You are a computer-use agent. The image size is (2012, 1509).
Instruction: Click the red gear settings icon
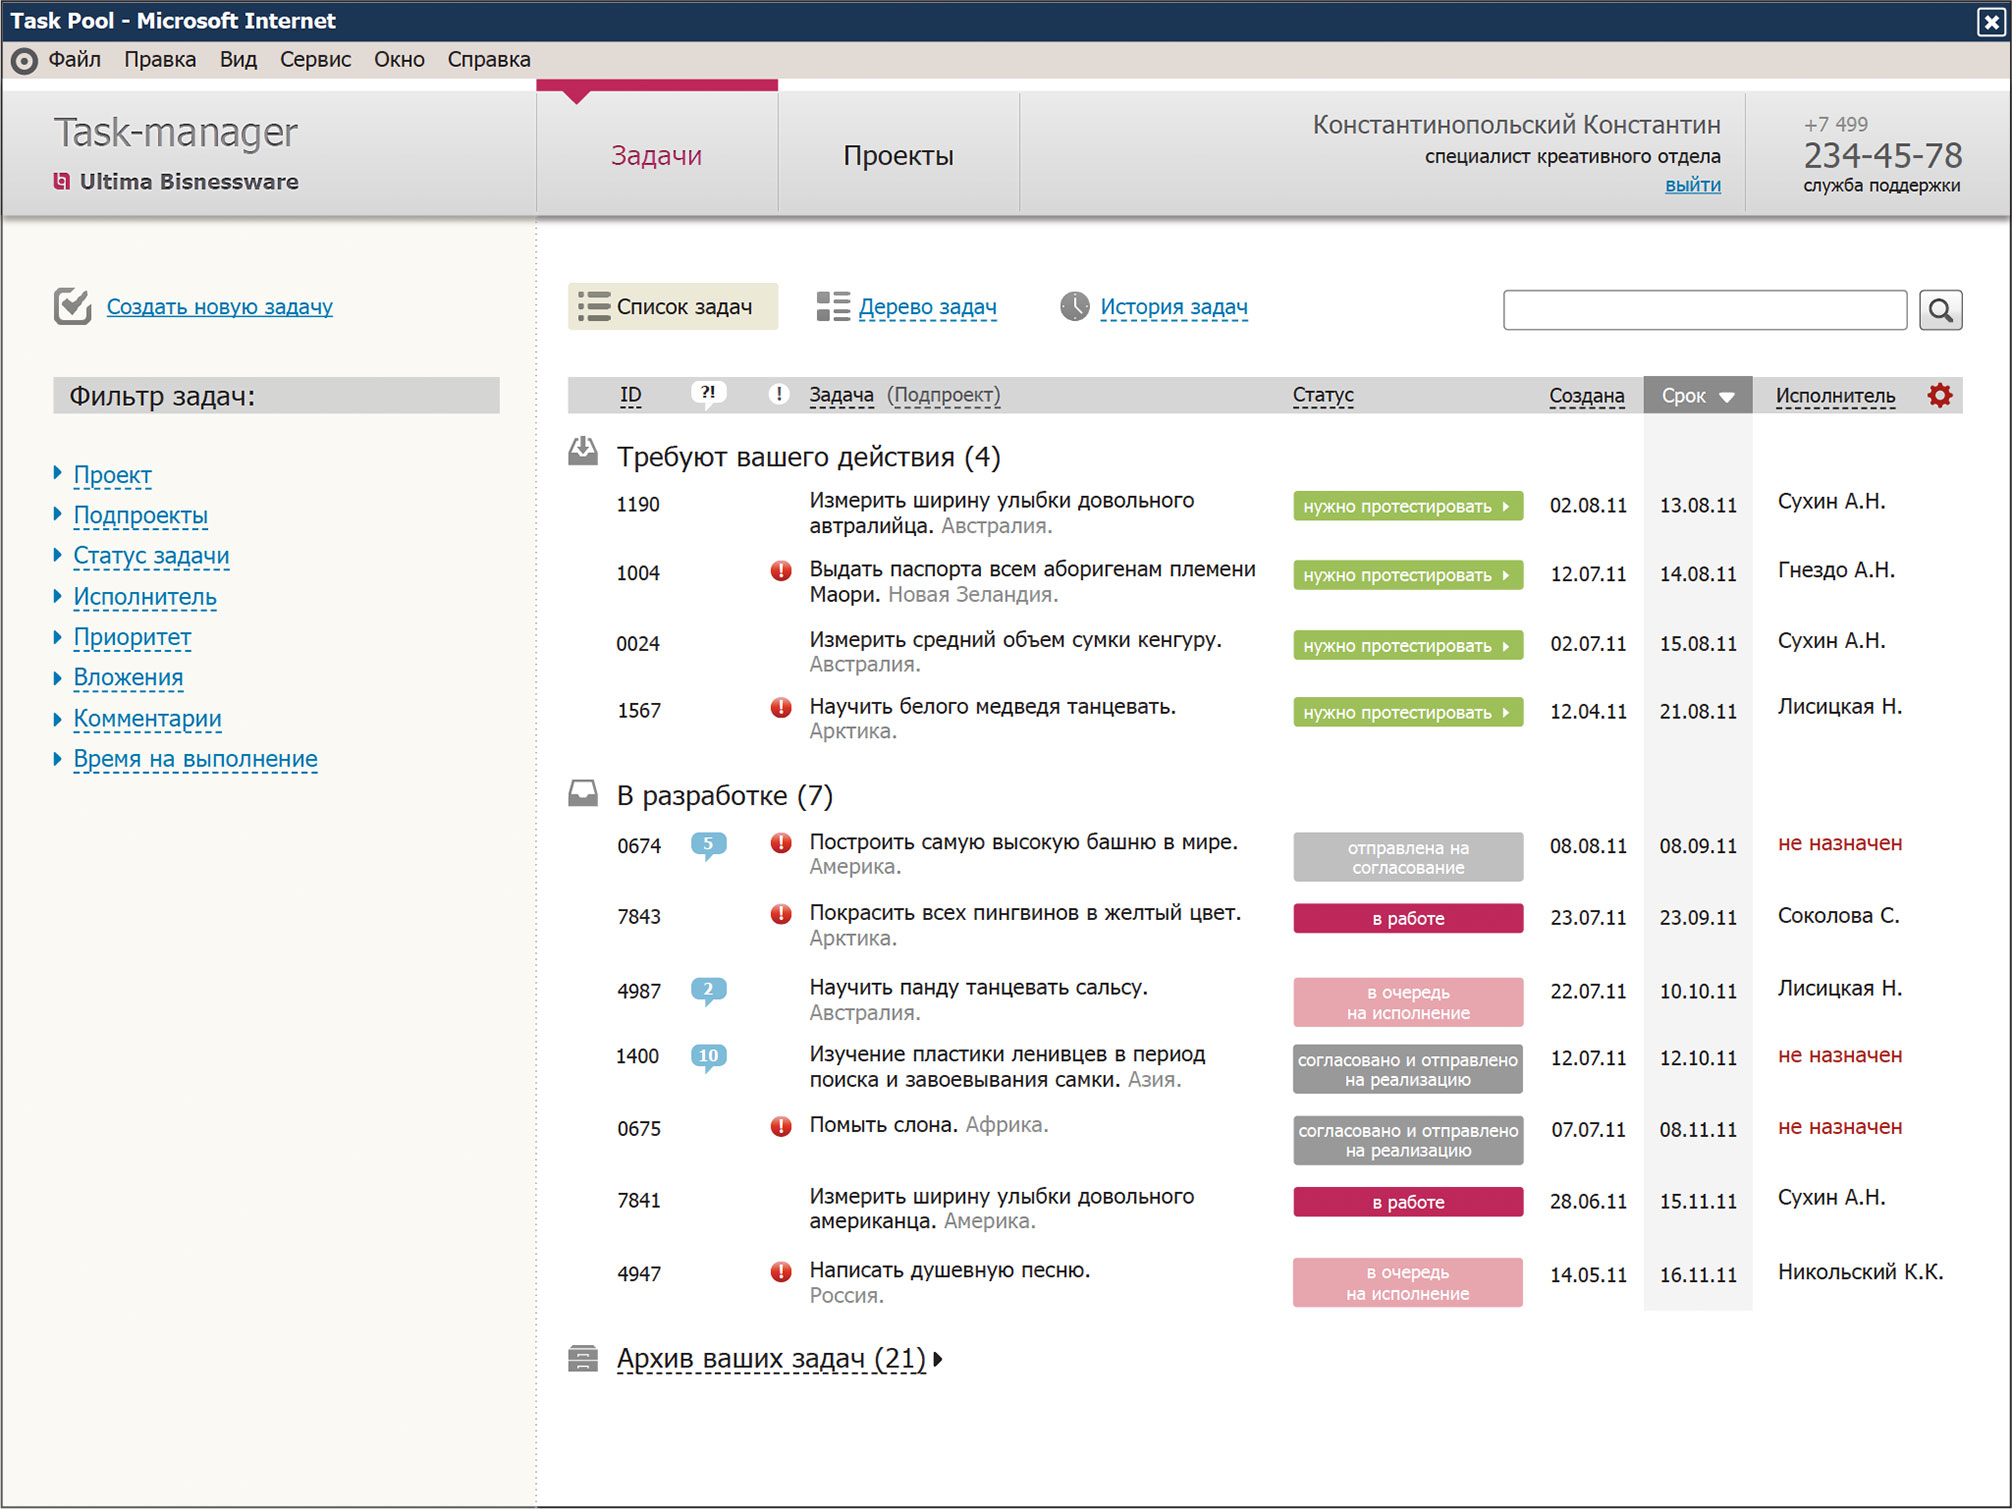coord(1939,395)
